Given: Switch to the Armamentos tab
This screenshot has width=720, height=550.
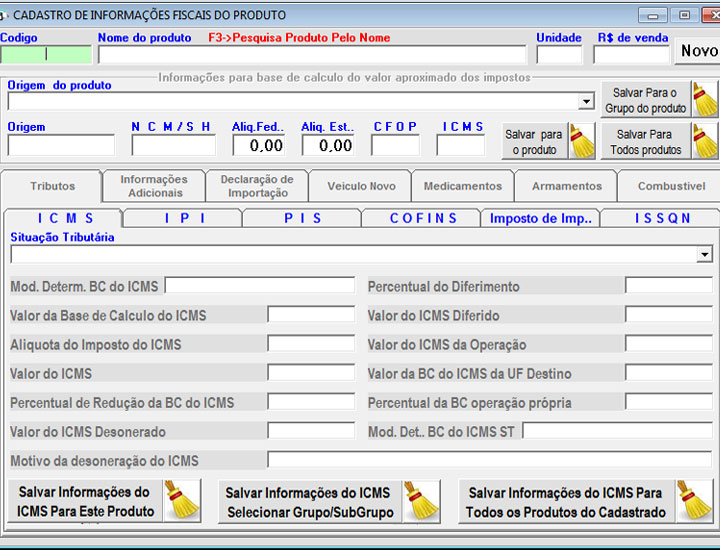Looking at the screenshot, I should 567,186.
